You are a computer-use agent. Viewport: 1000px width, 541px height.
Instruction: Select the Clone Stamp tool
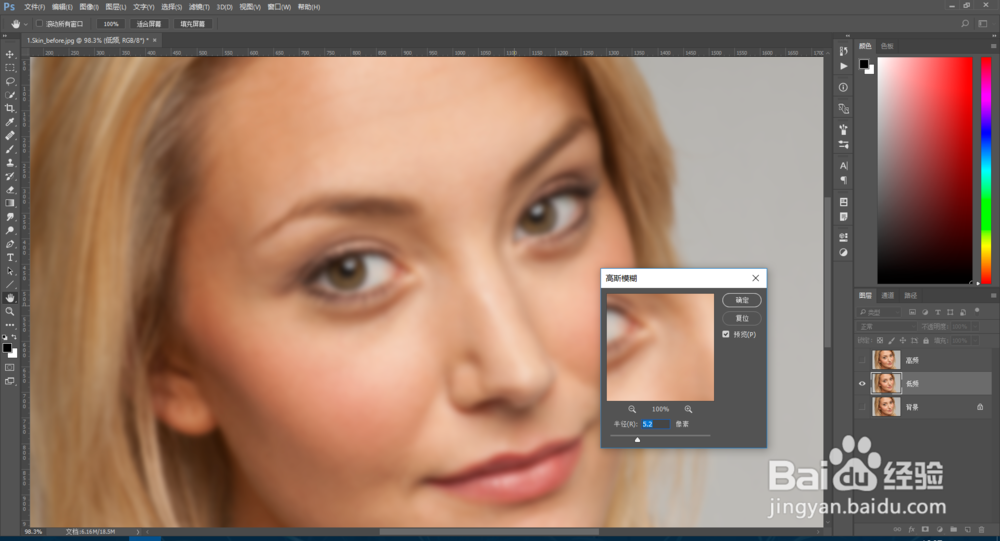10,163
